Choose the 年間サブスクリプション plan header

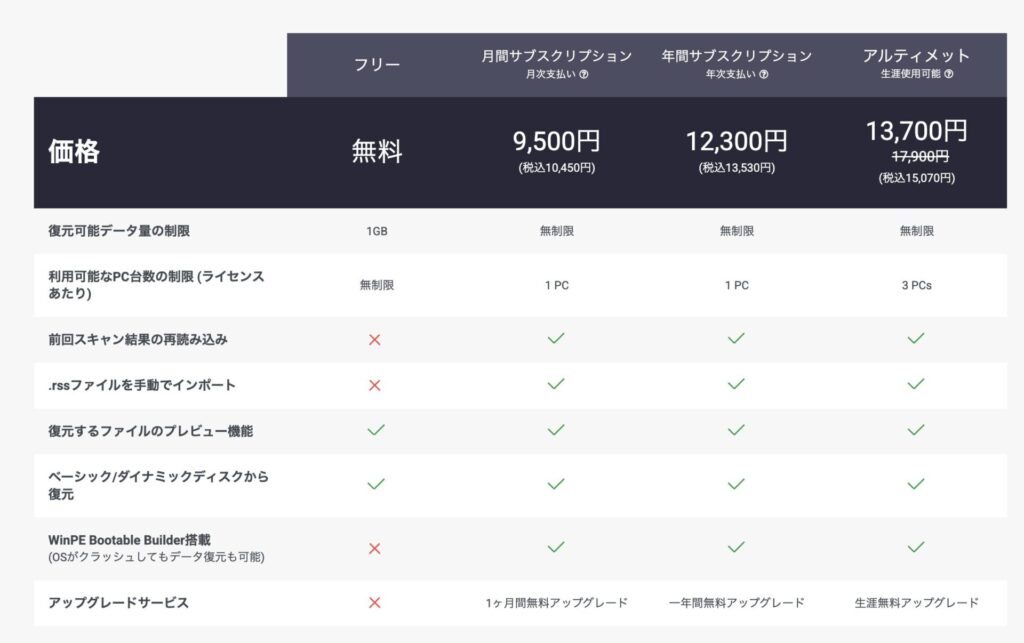tap(736, 56)
